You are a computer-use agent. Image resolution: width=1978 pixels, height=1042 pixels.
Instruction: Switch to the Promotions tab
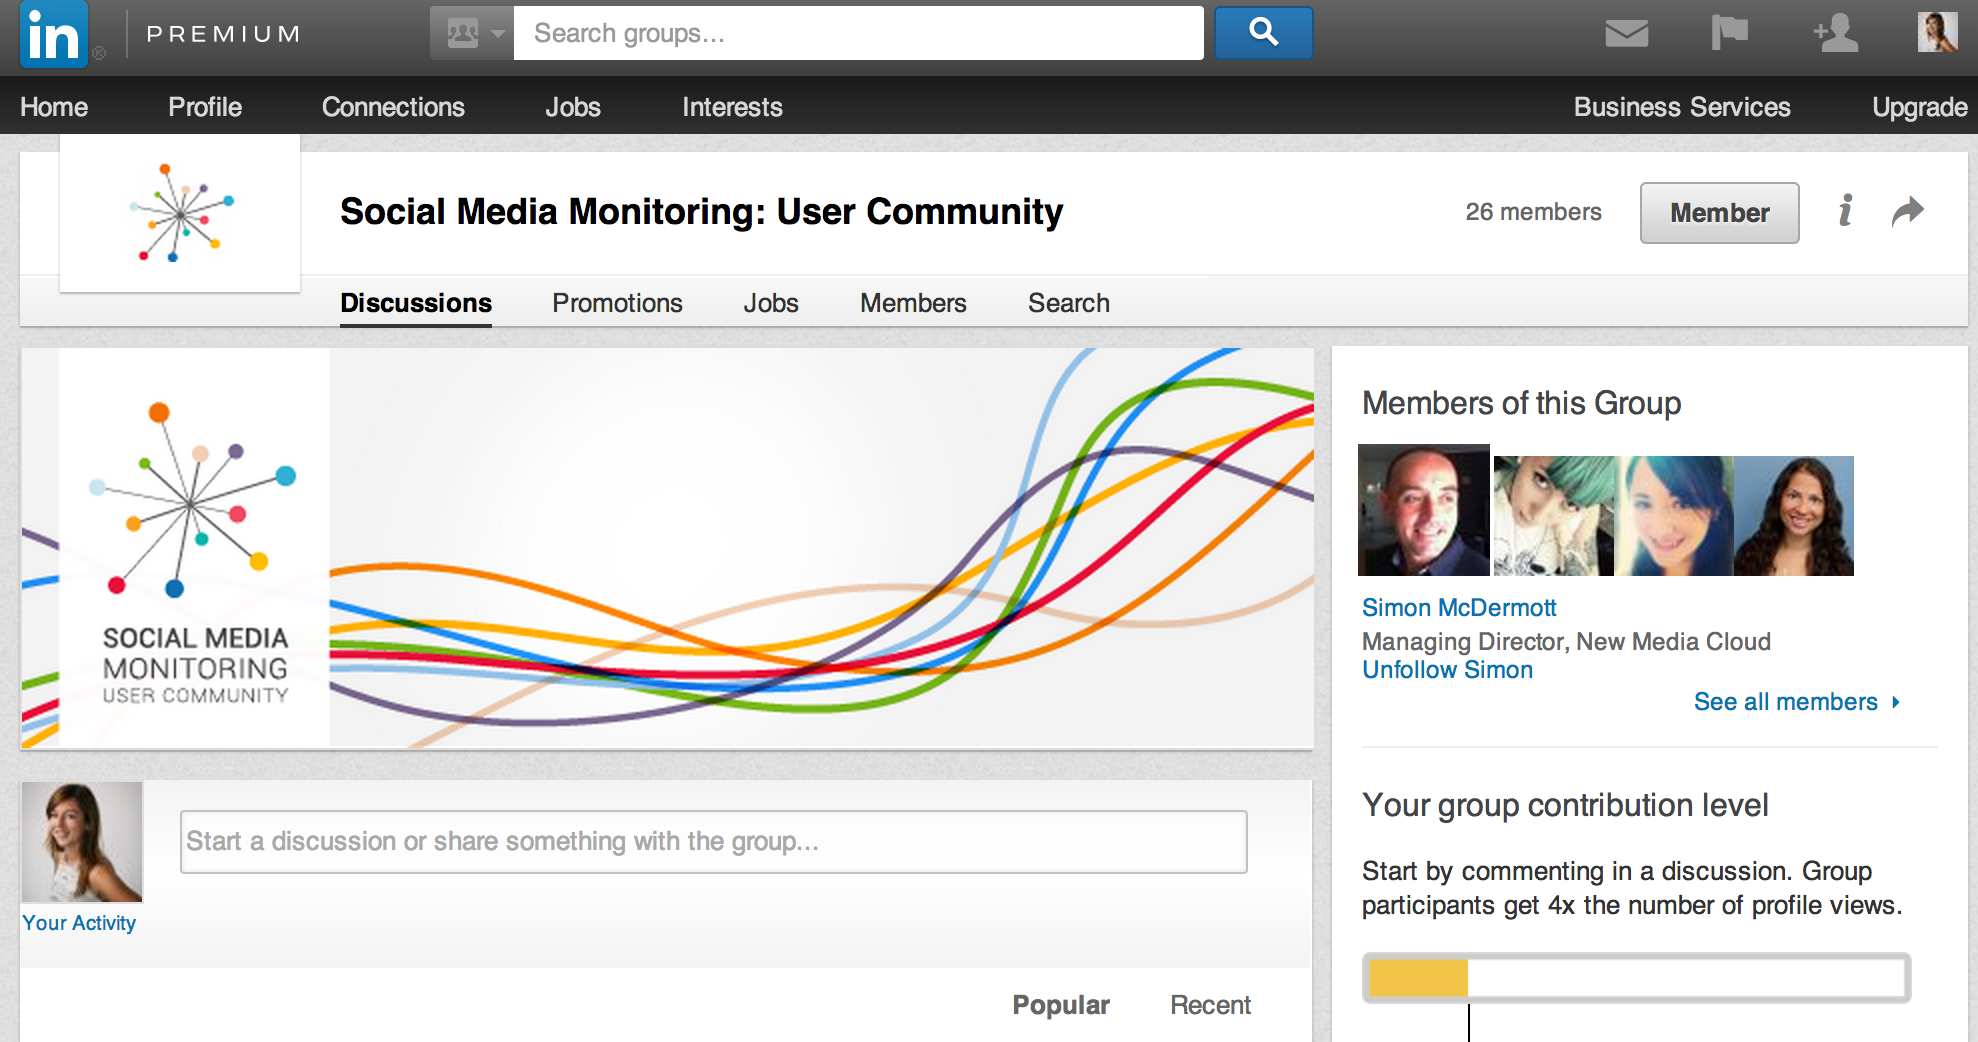617,303
